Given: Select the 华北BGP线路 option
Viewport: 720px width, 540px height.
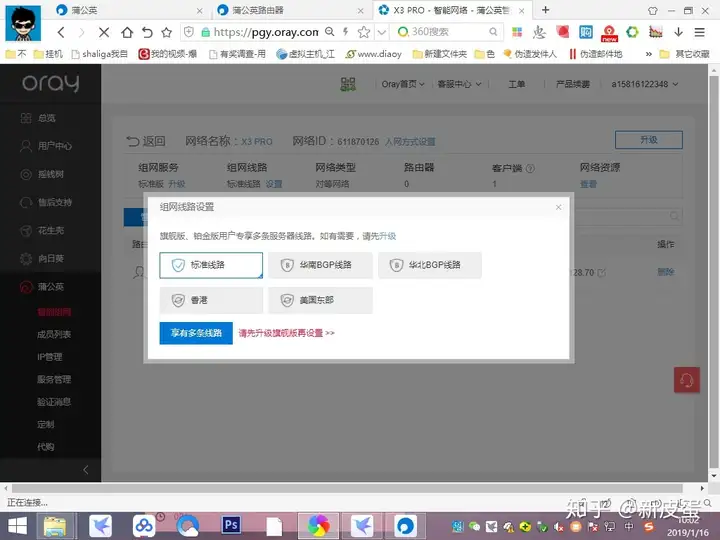Looking at the screenshot, I should pyautogui.click(x=430, y=265).
